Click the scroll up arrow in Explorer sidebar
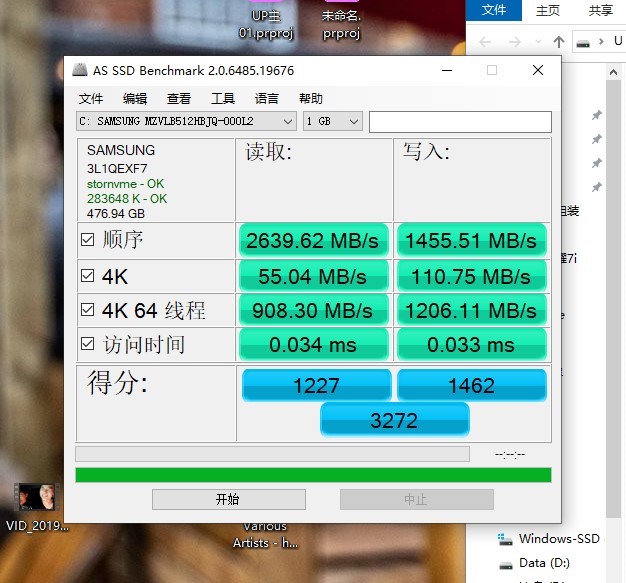 tap(614, 72)
